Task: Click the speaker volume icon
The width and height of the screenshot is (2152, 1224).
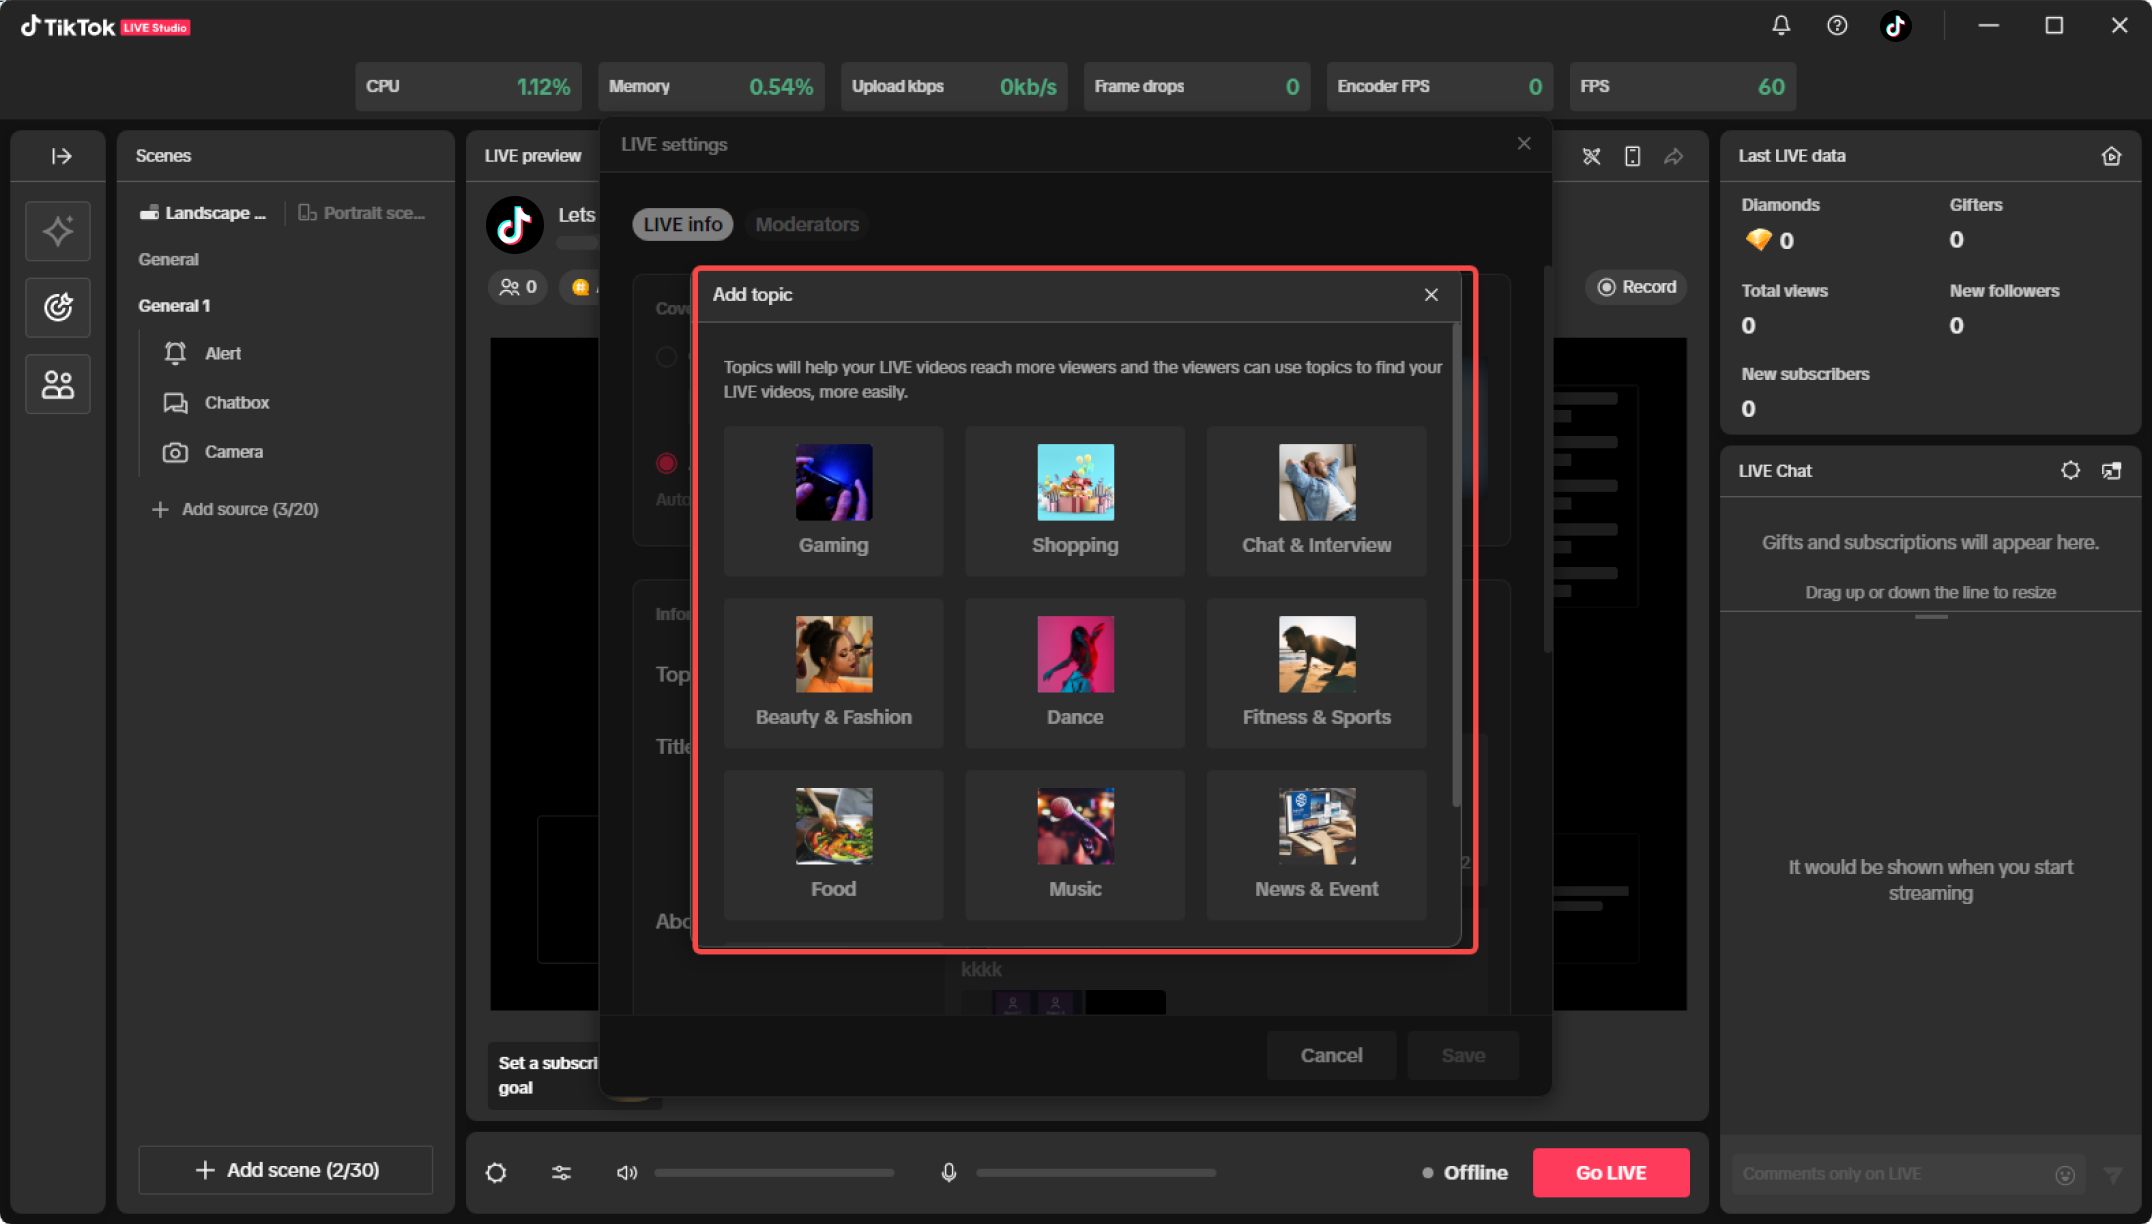Action: 627,1173
